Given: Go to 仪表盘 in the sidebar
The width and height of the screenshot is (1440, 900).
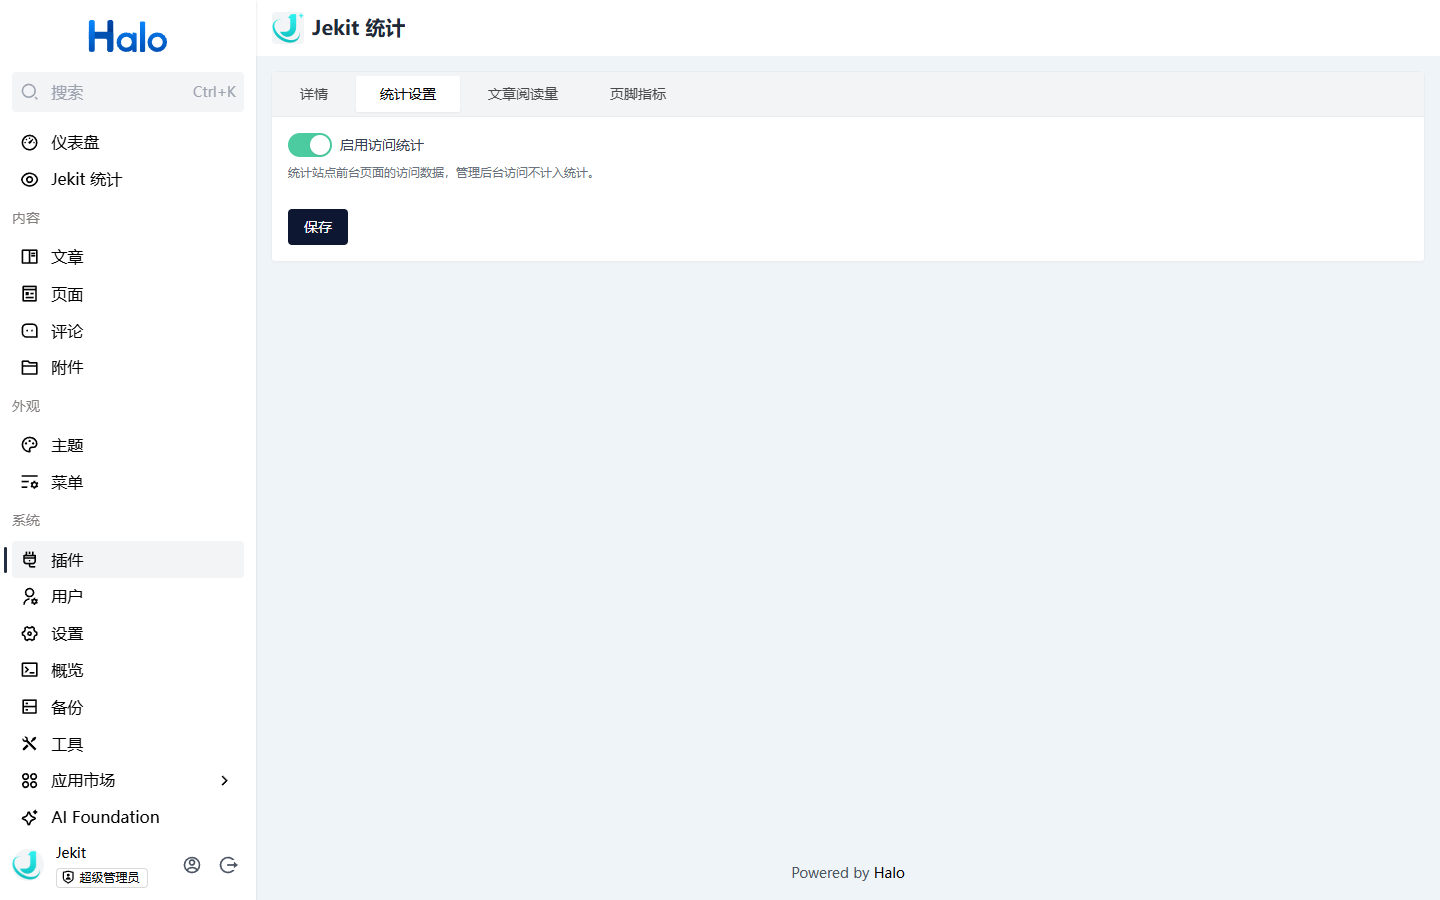Looking at the screenshot, I should tap(128, 143).
